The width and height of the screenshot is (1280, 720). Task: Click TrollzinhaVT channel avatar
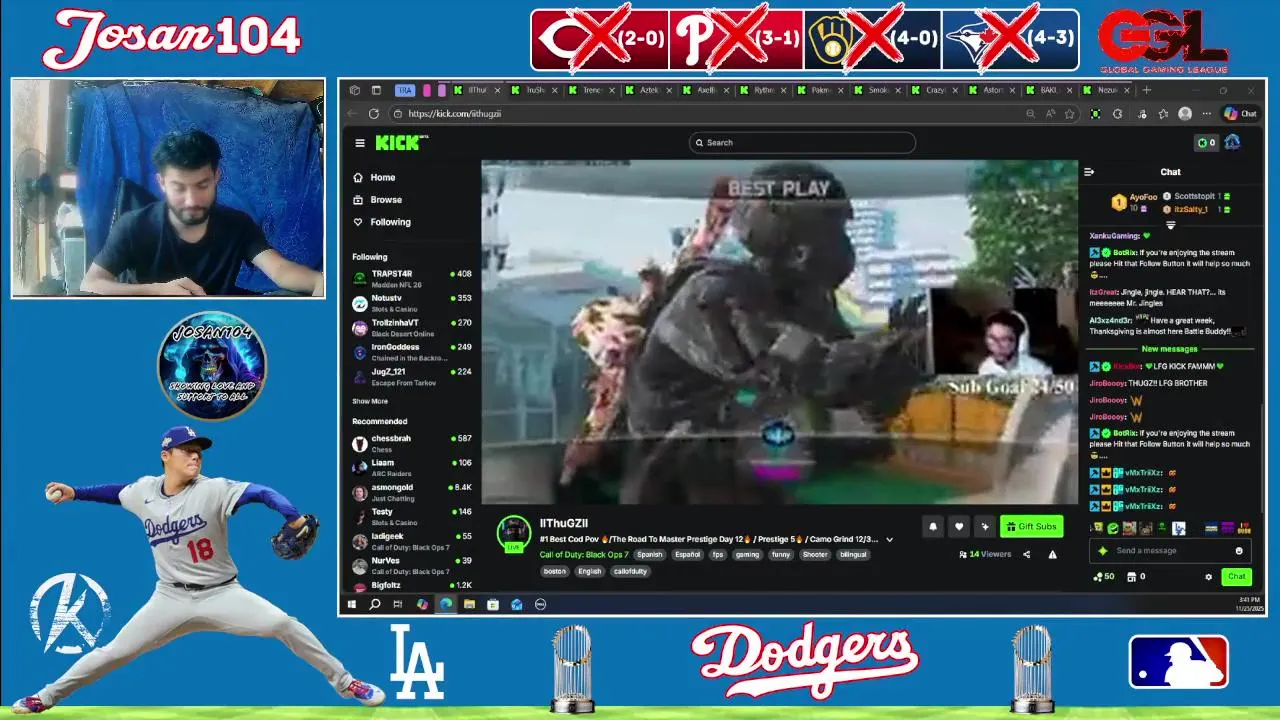point(359,328)
